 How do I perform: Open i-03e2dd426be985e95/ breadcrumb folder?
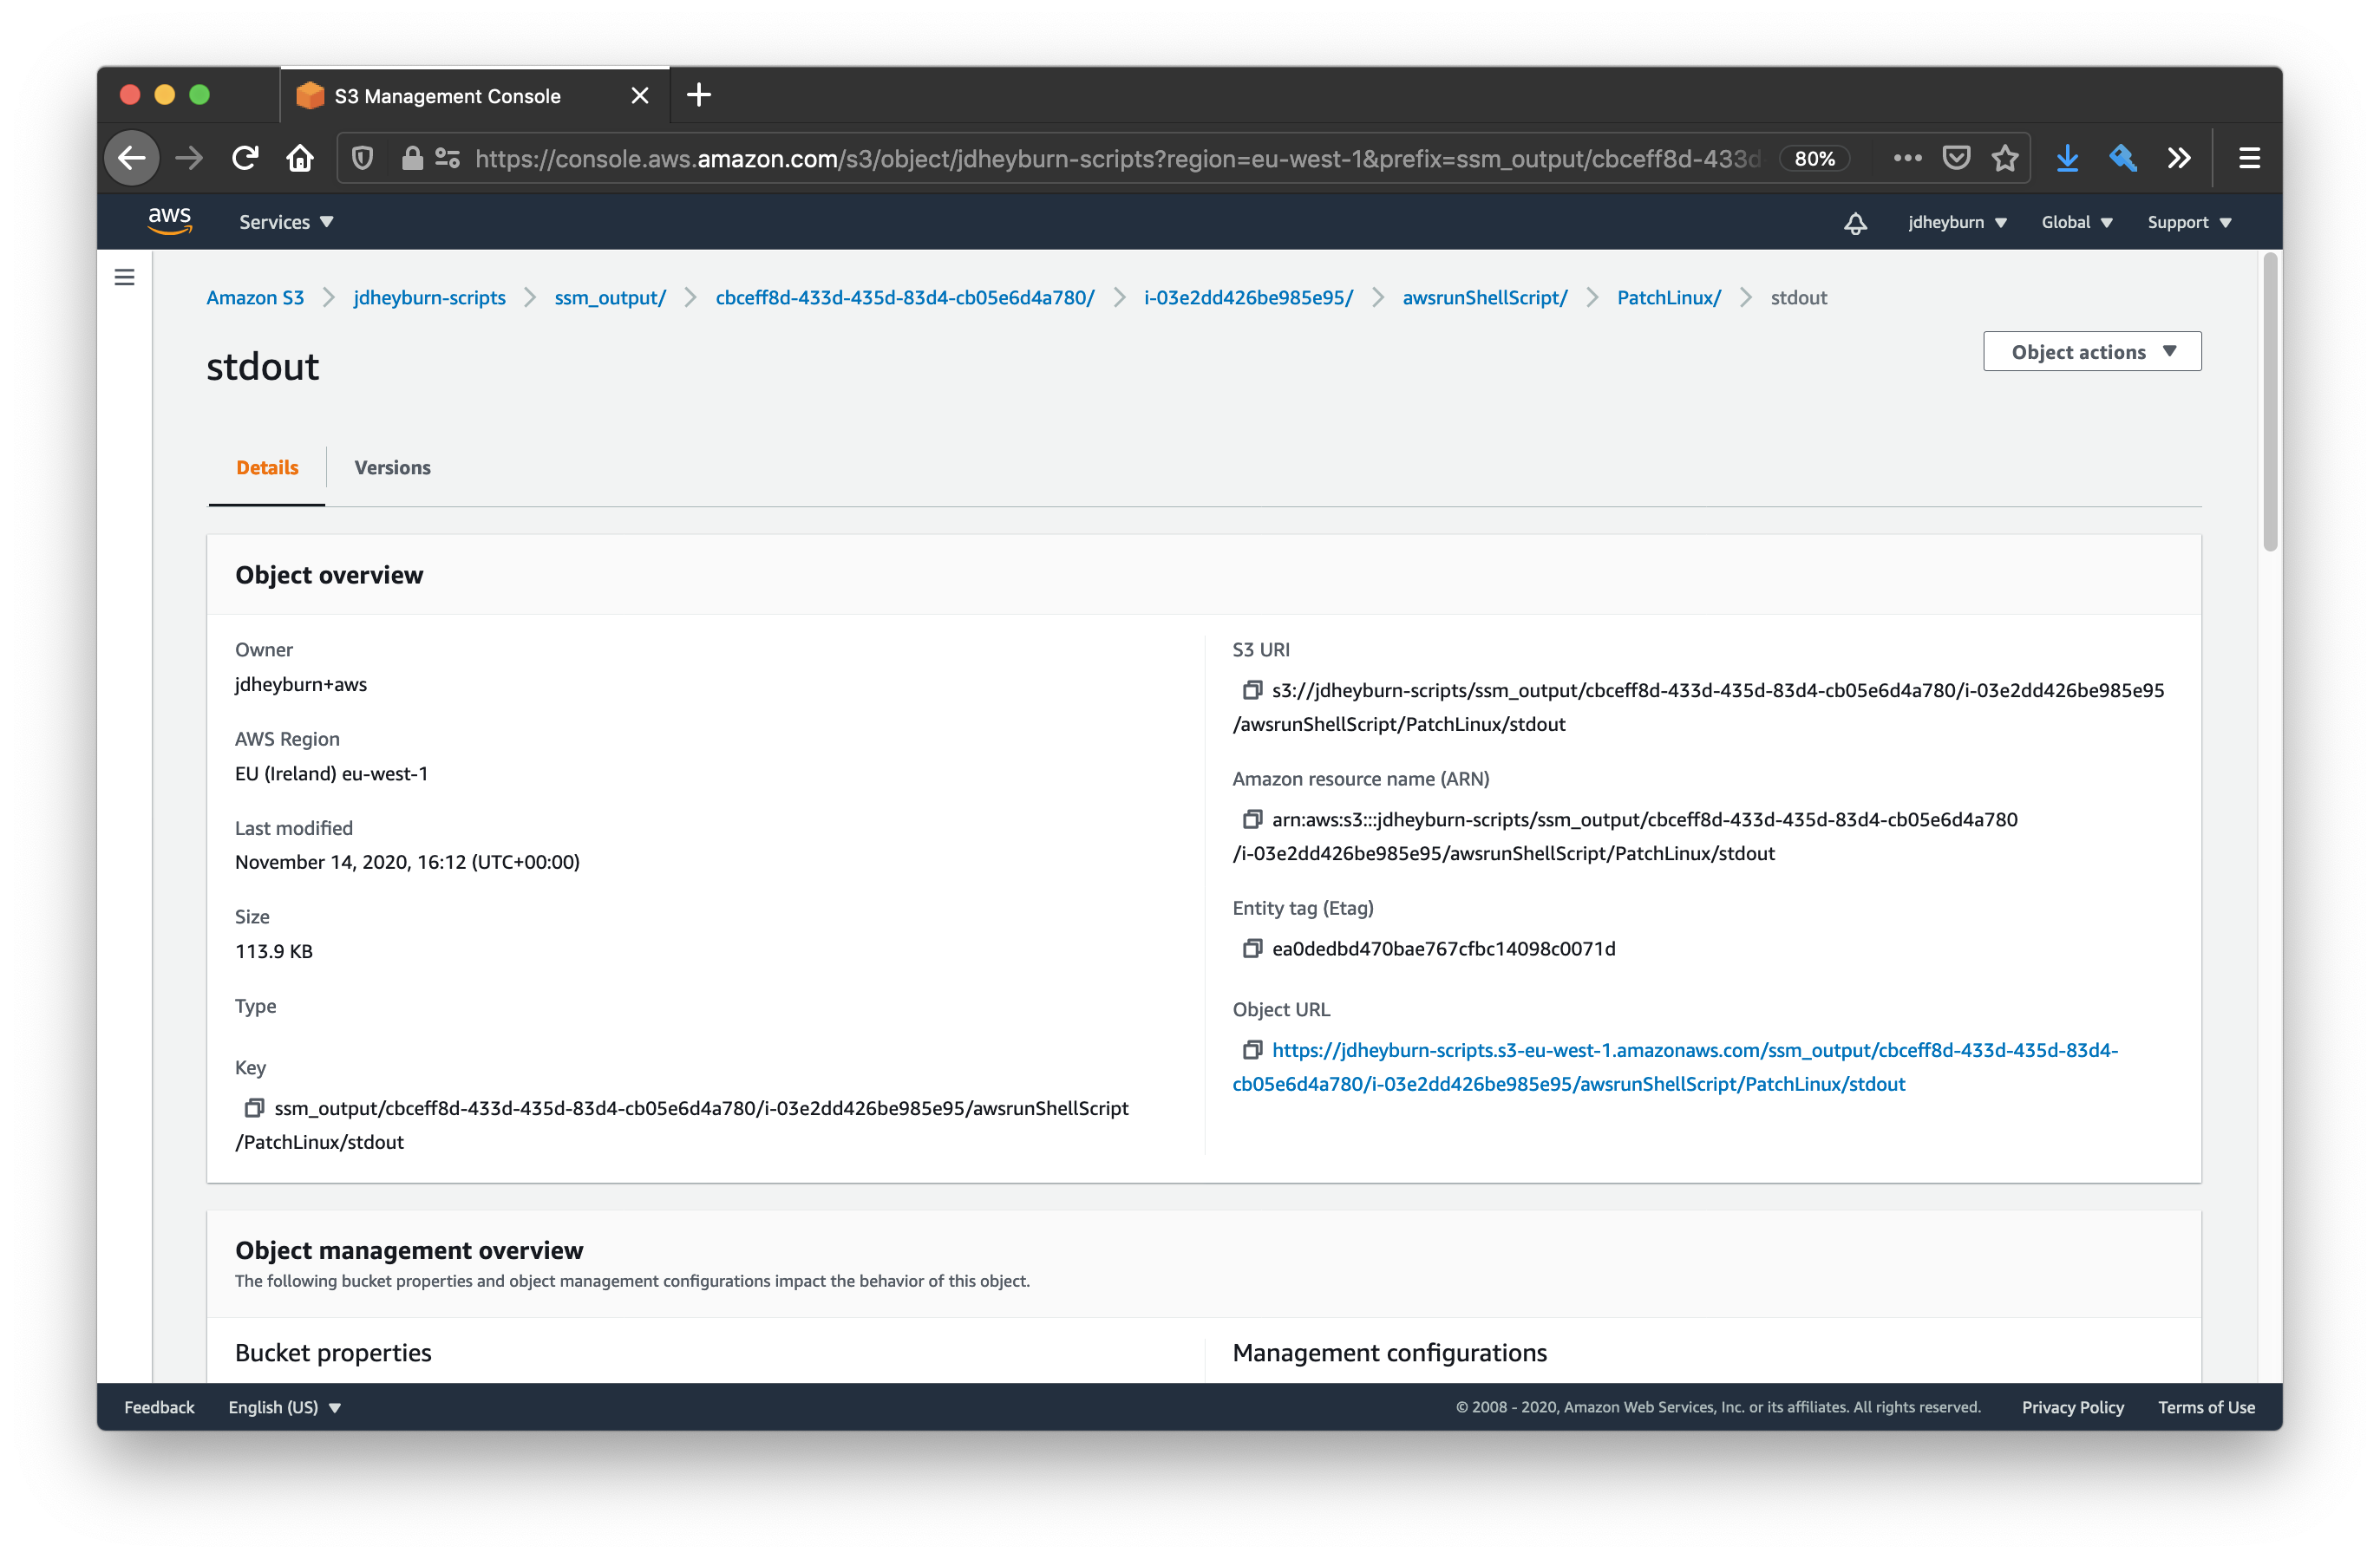pyautogui.click(x=1248, y=297)
